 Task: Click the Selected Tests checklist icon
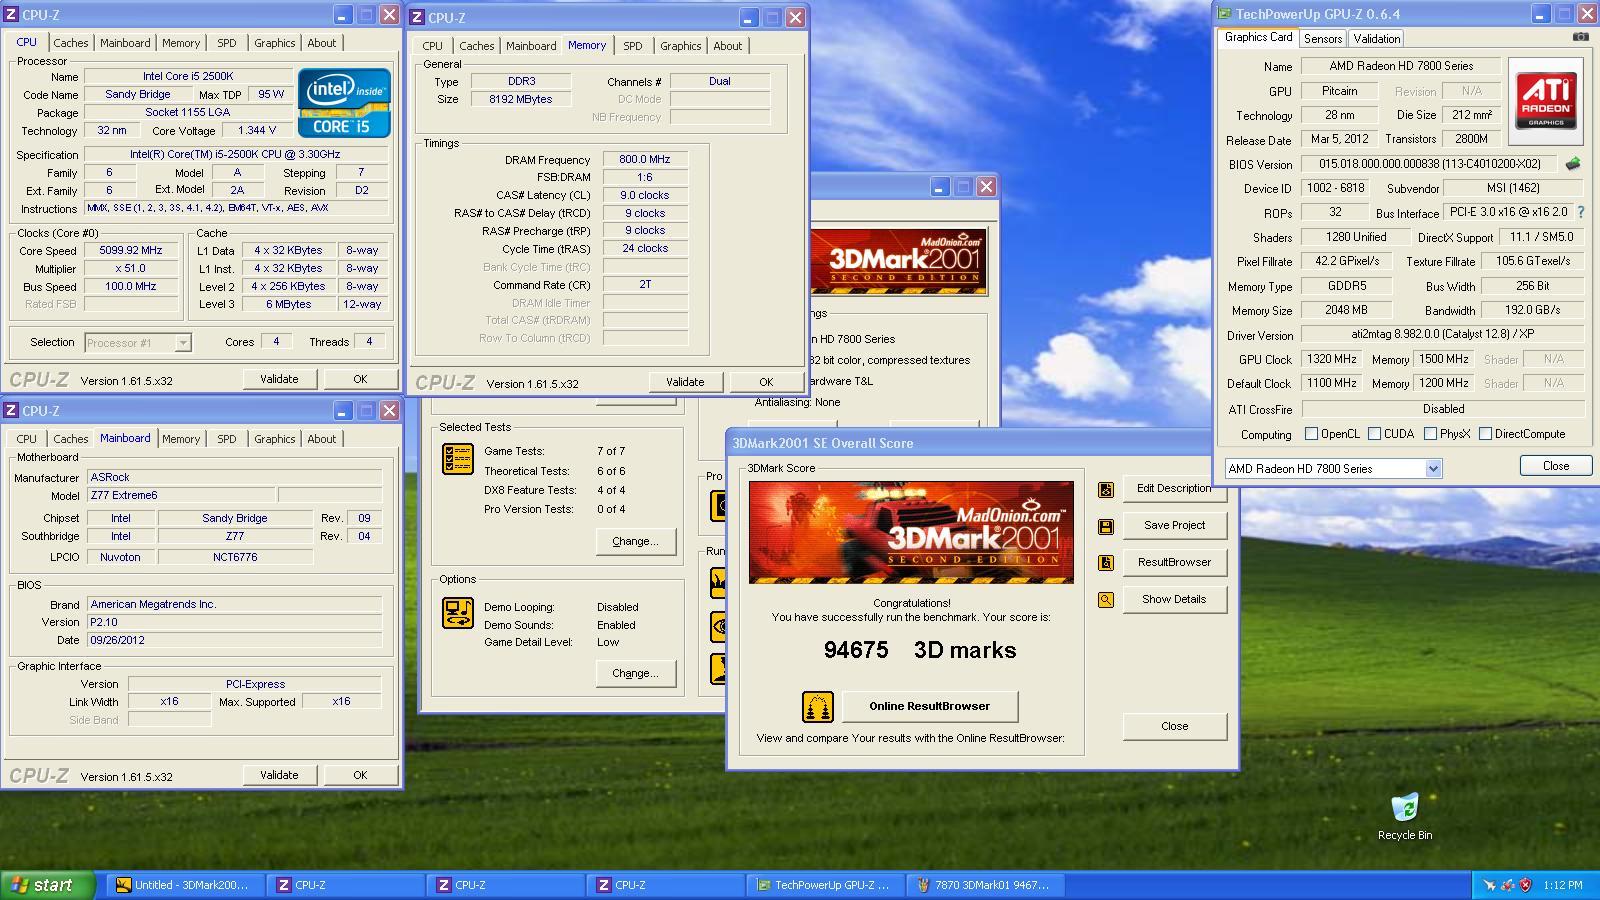click(x=458, y=459)
